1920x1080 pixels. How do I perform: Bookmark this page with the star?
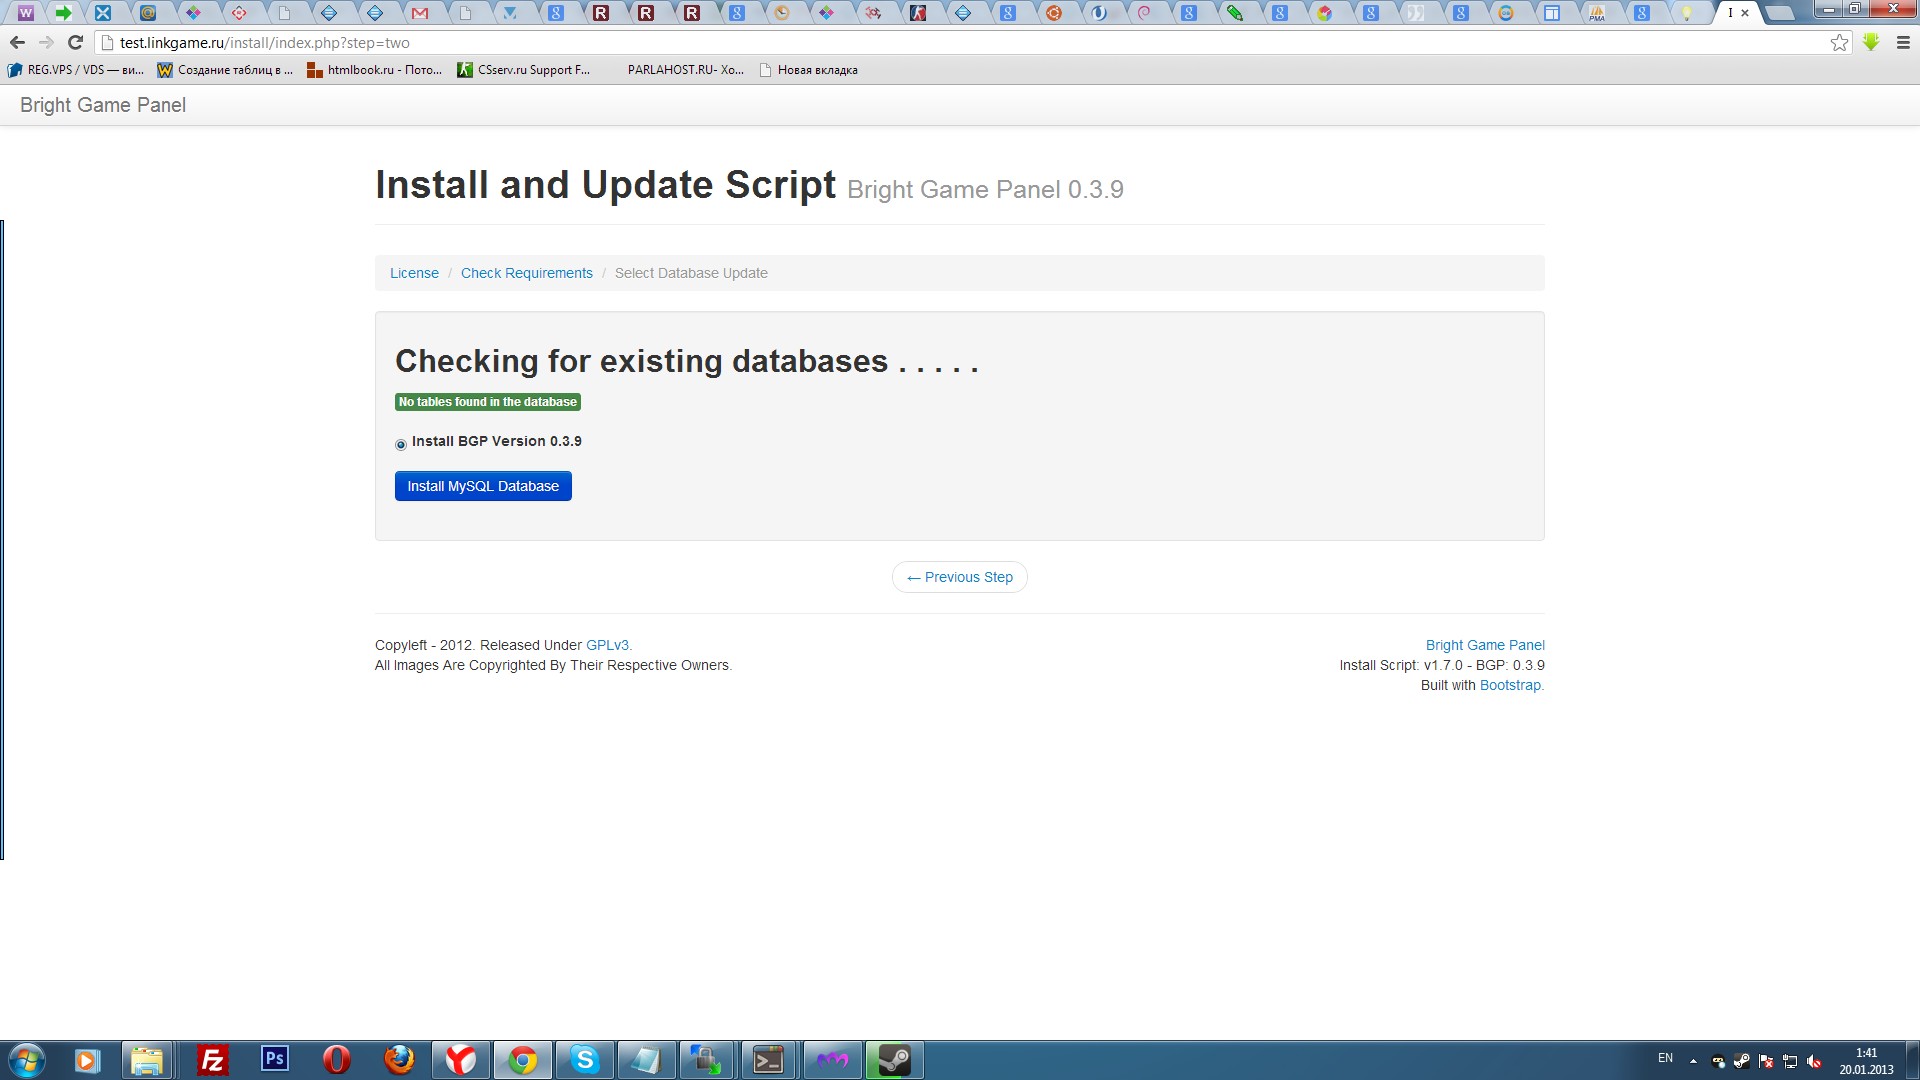(x=1839, y=43)
